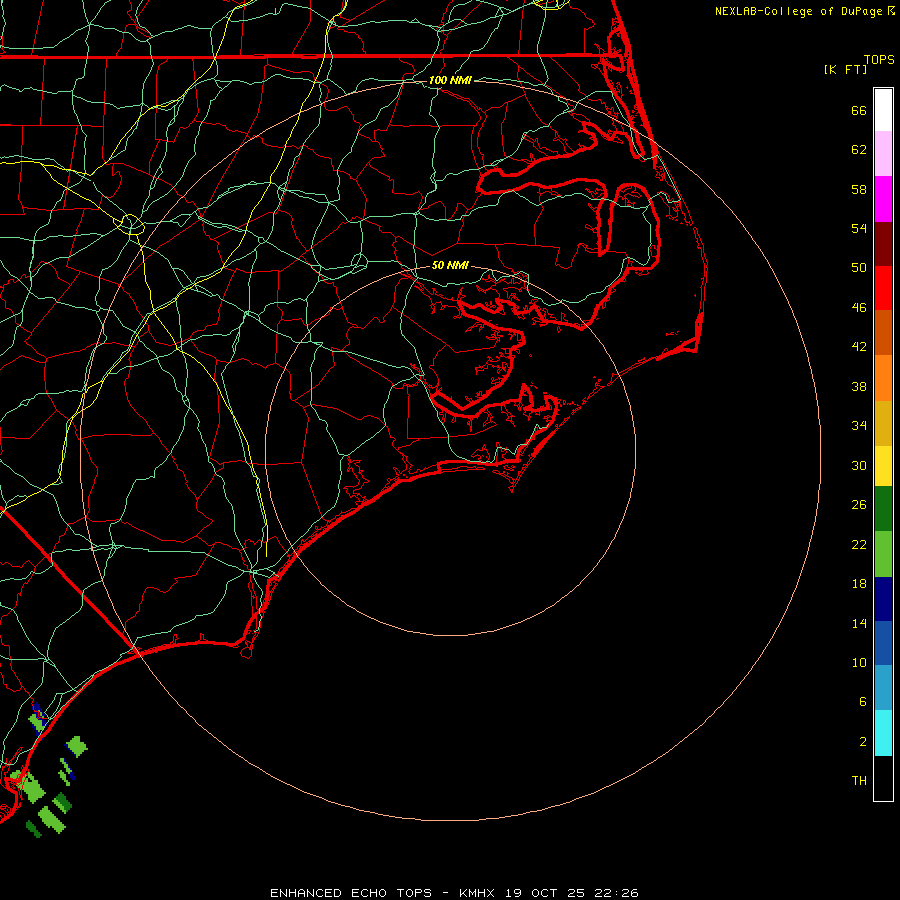The width and height of the screenshot is (900, 900).
Task: Click the legend value 50
Action: [859, 267]
